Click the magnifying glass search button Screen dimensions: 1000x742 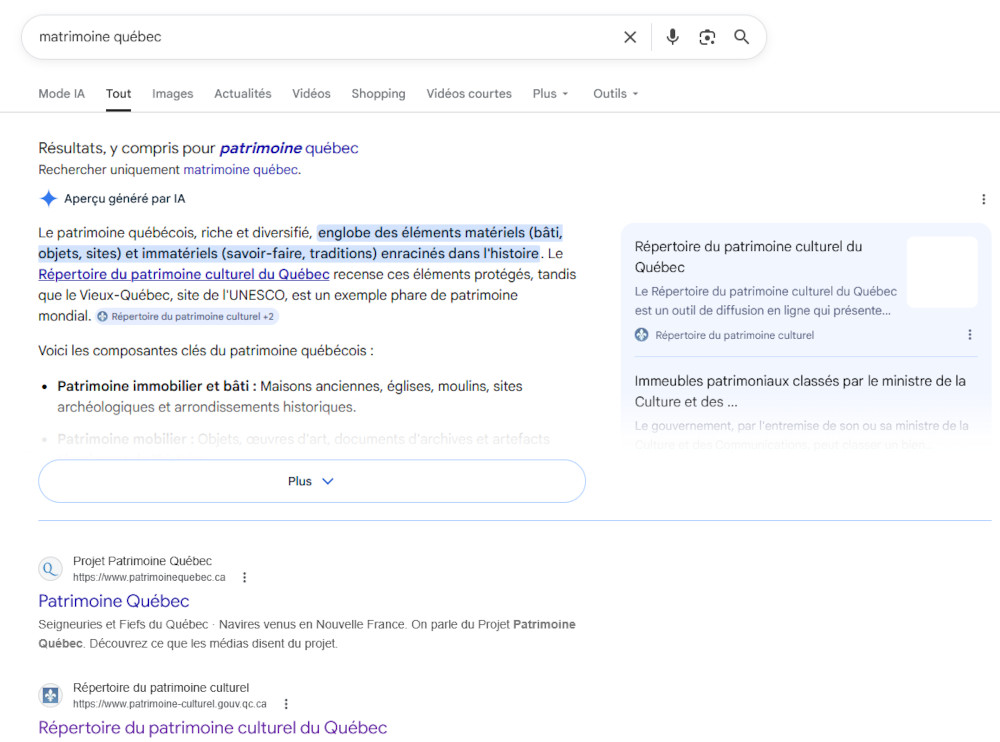pyautogui.click(x=741, y=37)
